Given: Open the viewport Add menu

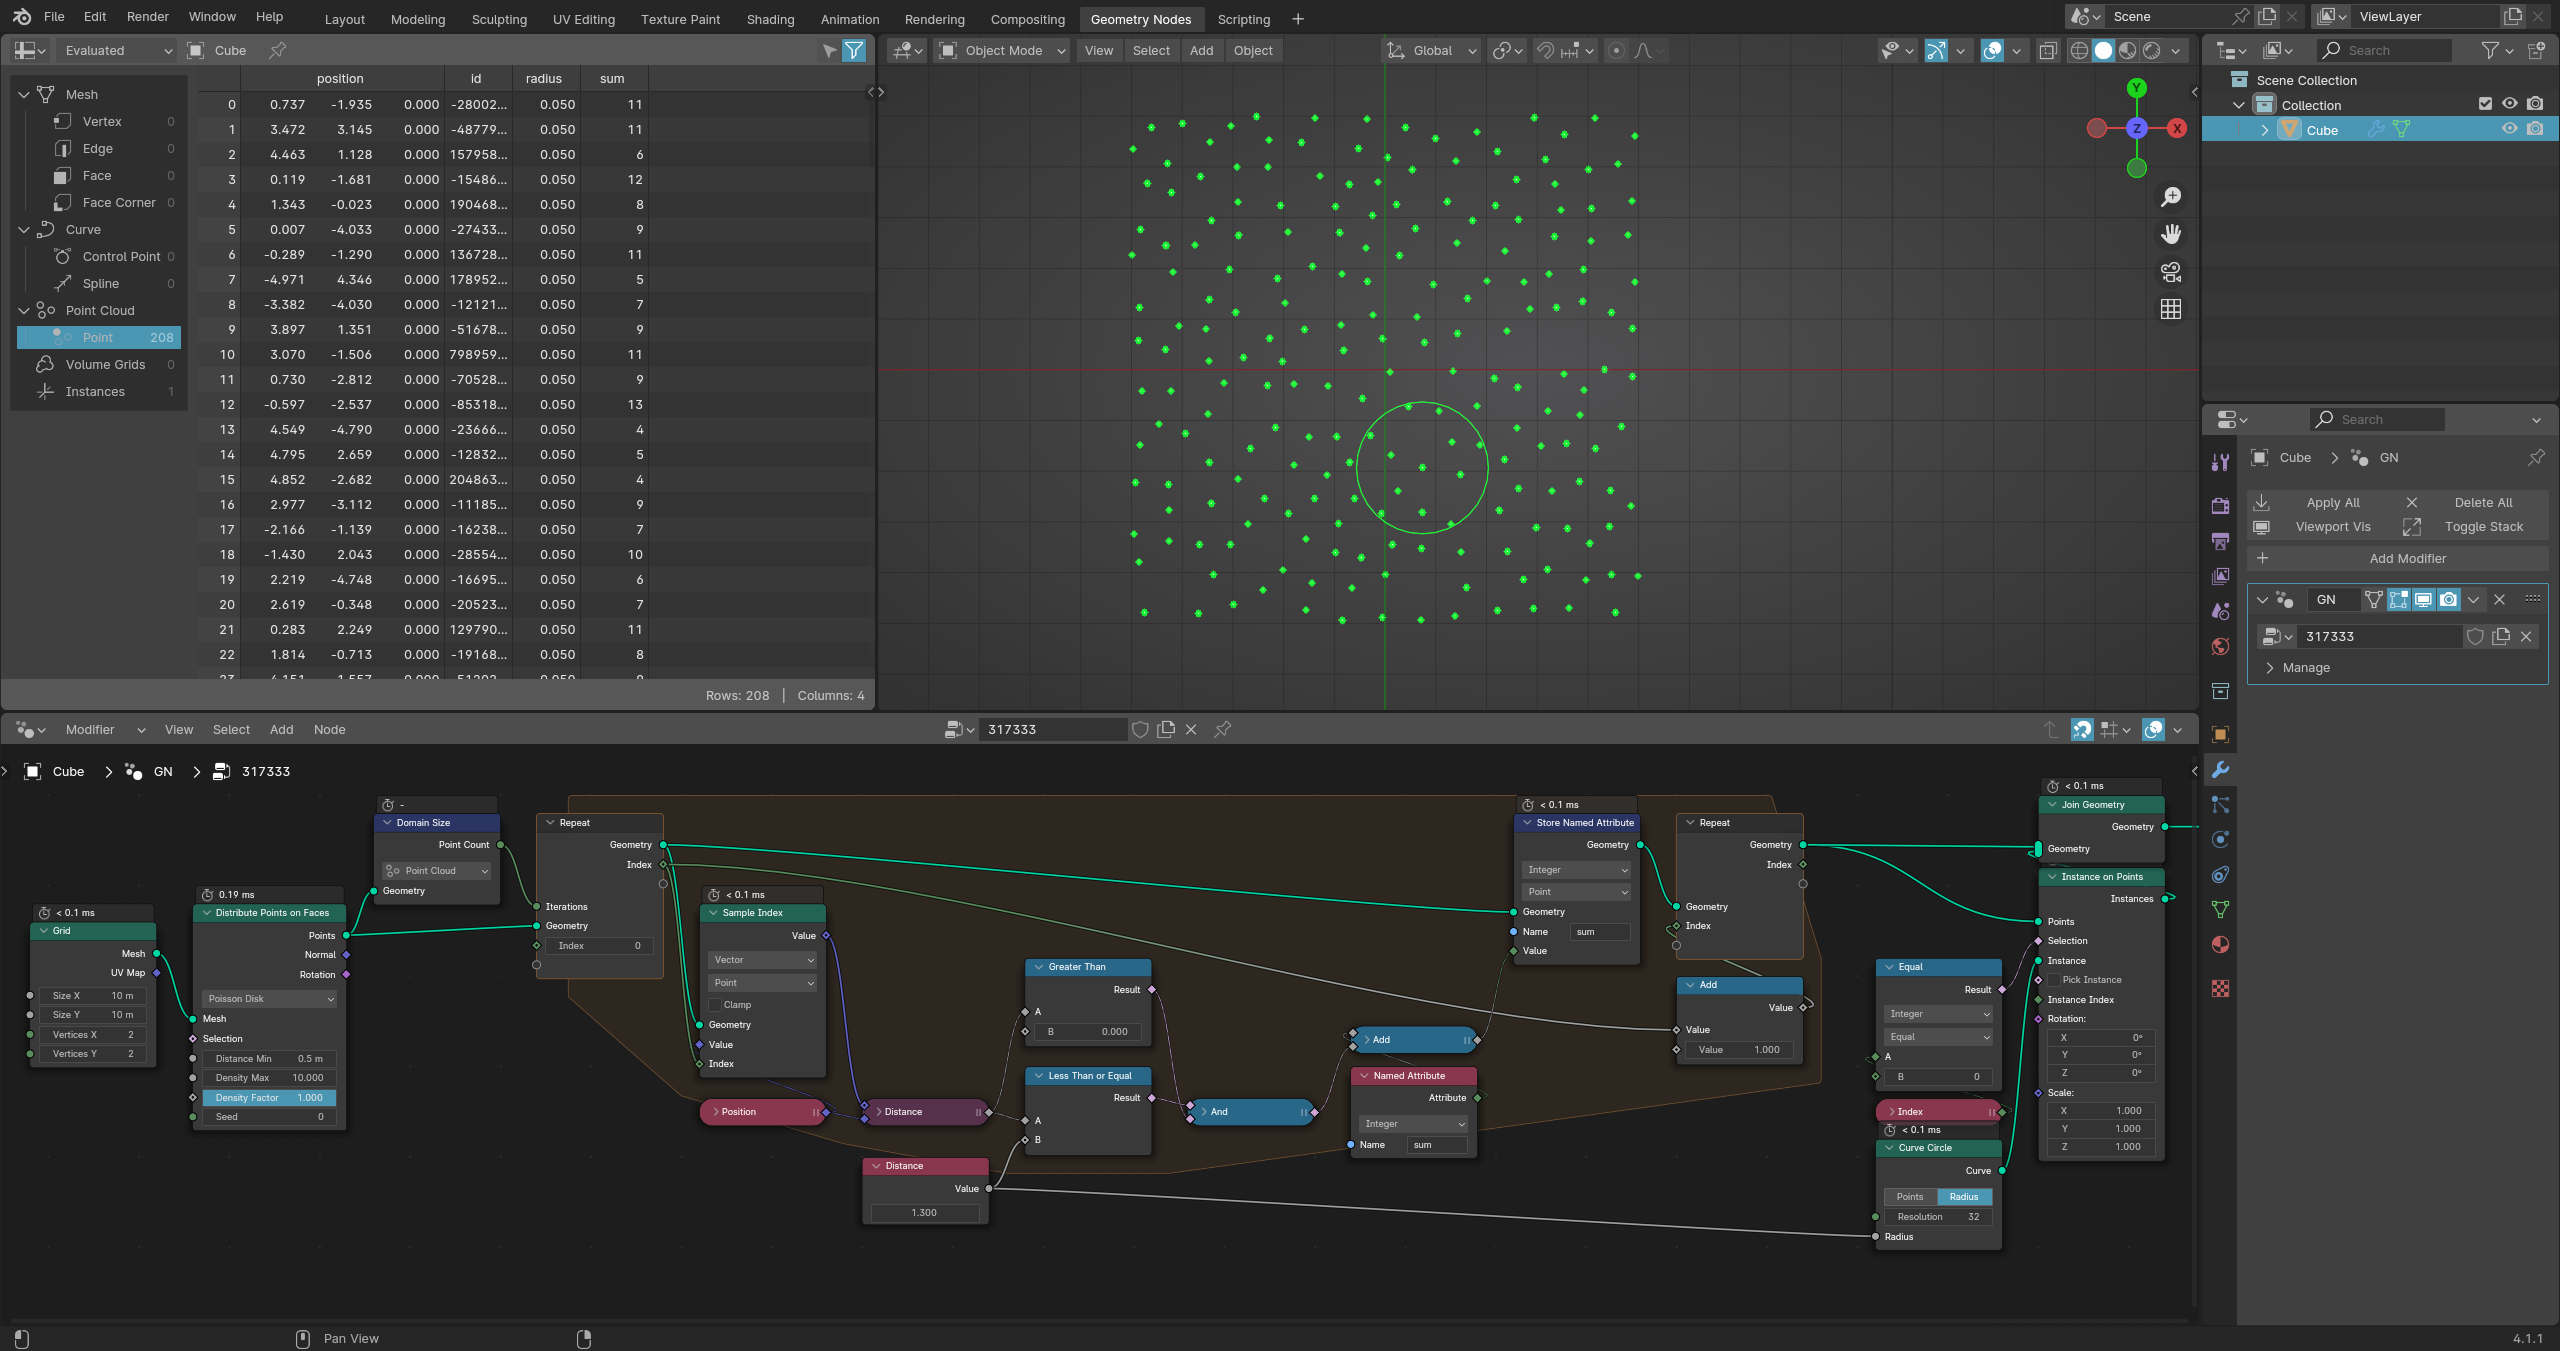Looking at the screenshot, I should [1201, 50].
